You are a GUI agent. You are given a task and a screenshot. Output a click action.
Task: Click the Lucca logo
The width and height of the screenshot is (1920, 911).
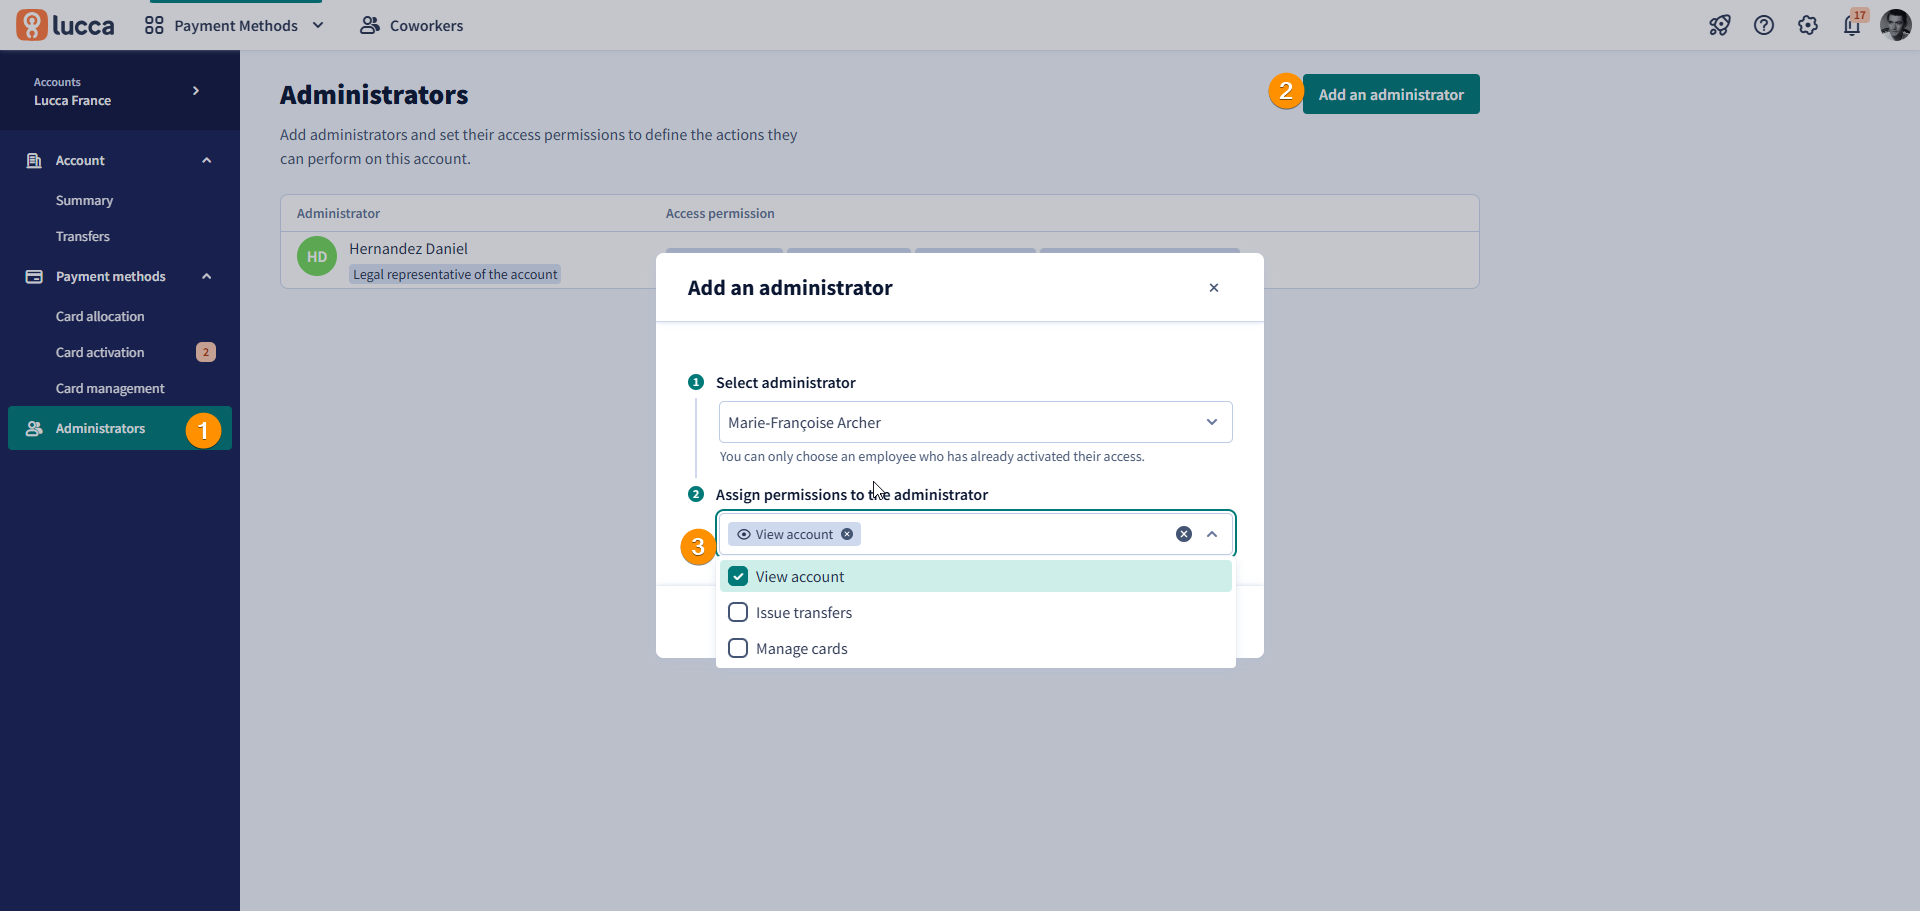(65, 25)
